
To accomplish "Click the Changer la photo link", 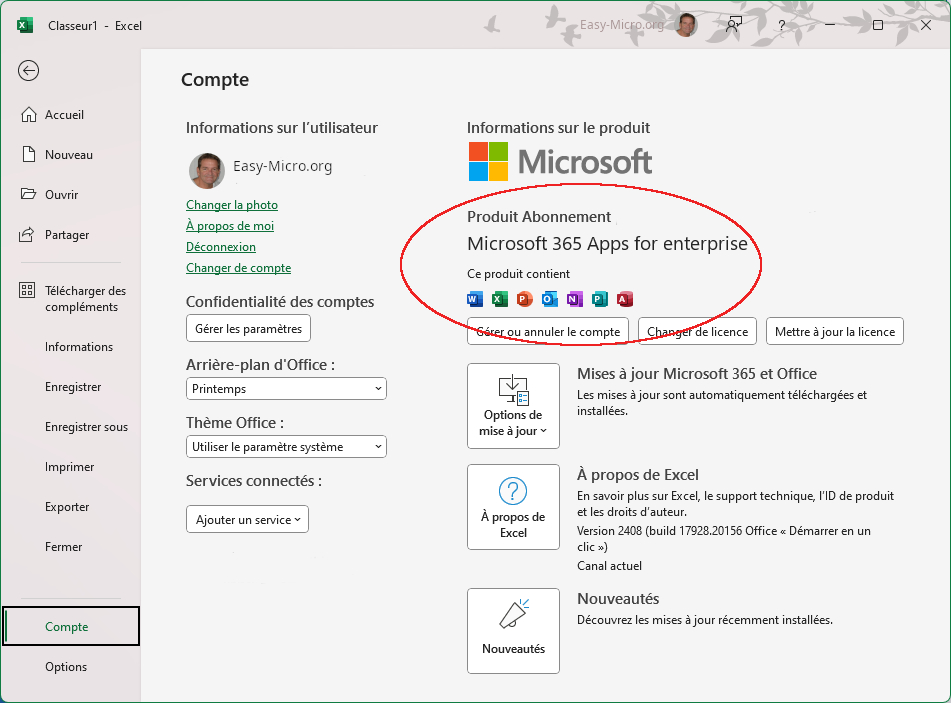I will 232,205.
